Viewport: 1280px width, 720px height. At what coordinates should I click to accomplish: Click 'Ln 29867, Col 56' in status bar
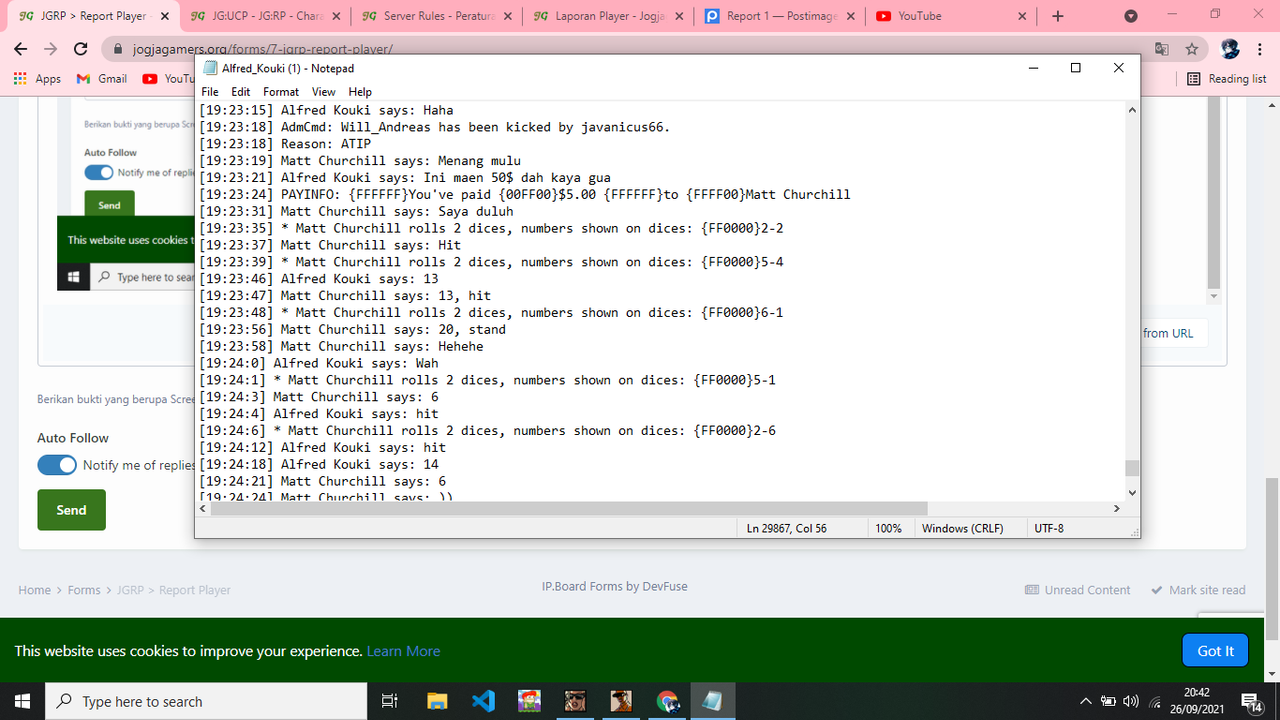[x=786, y=528]
